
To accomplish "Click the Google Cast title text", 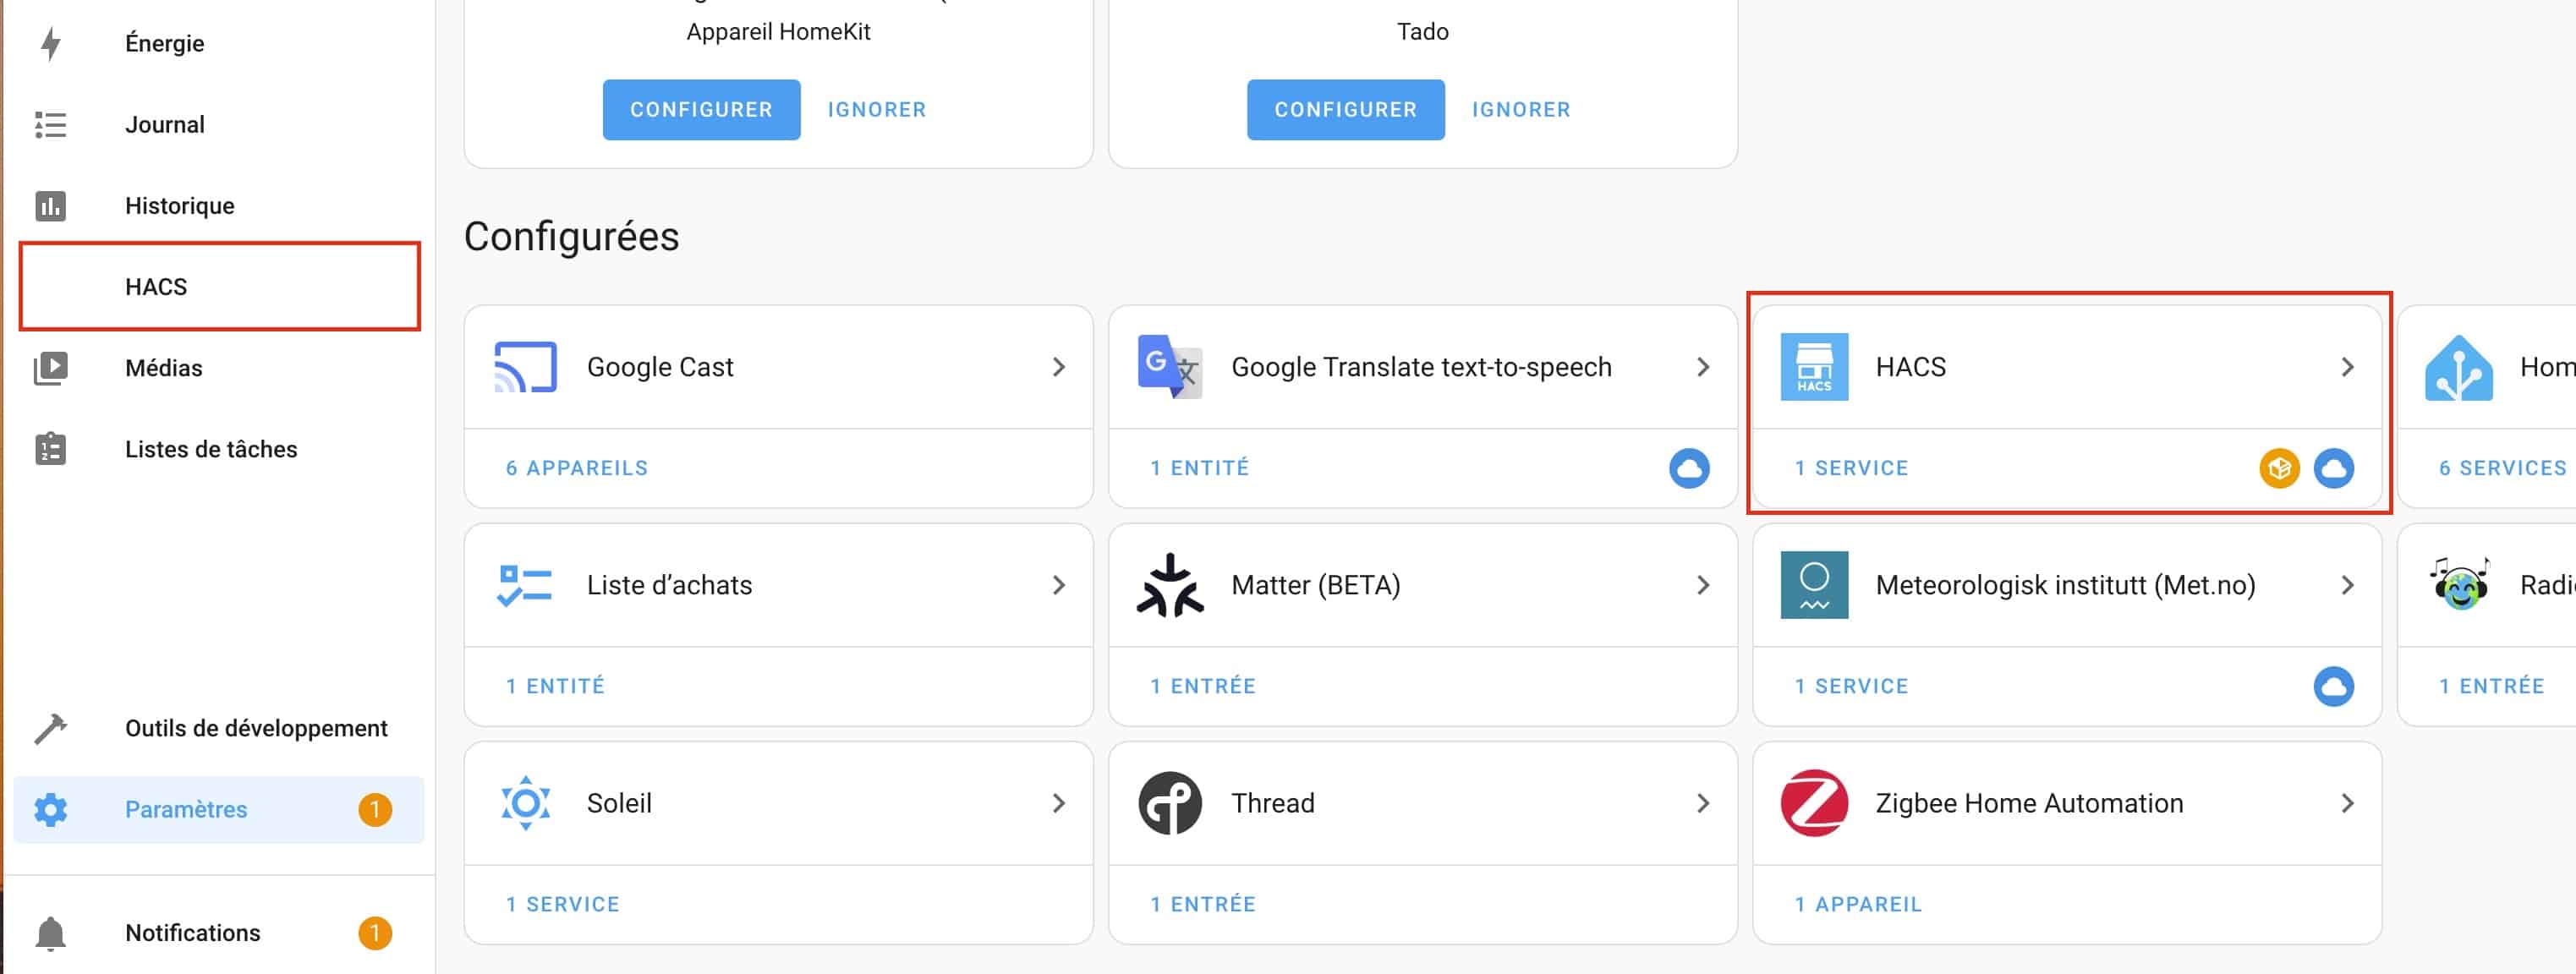I will click(x=660, y=367).
